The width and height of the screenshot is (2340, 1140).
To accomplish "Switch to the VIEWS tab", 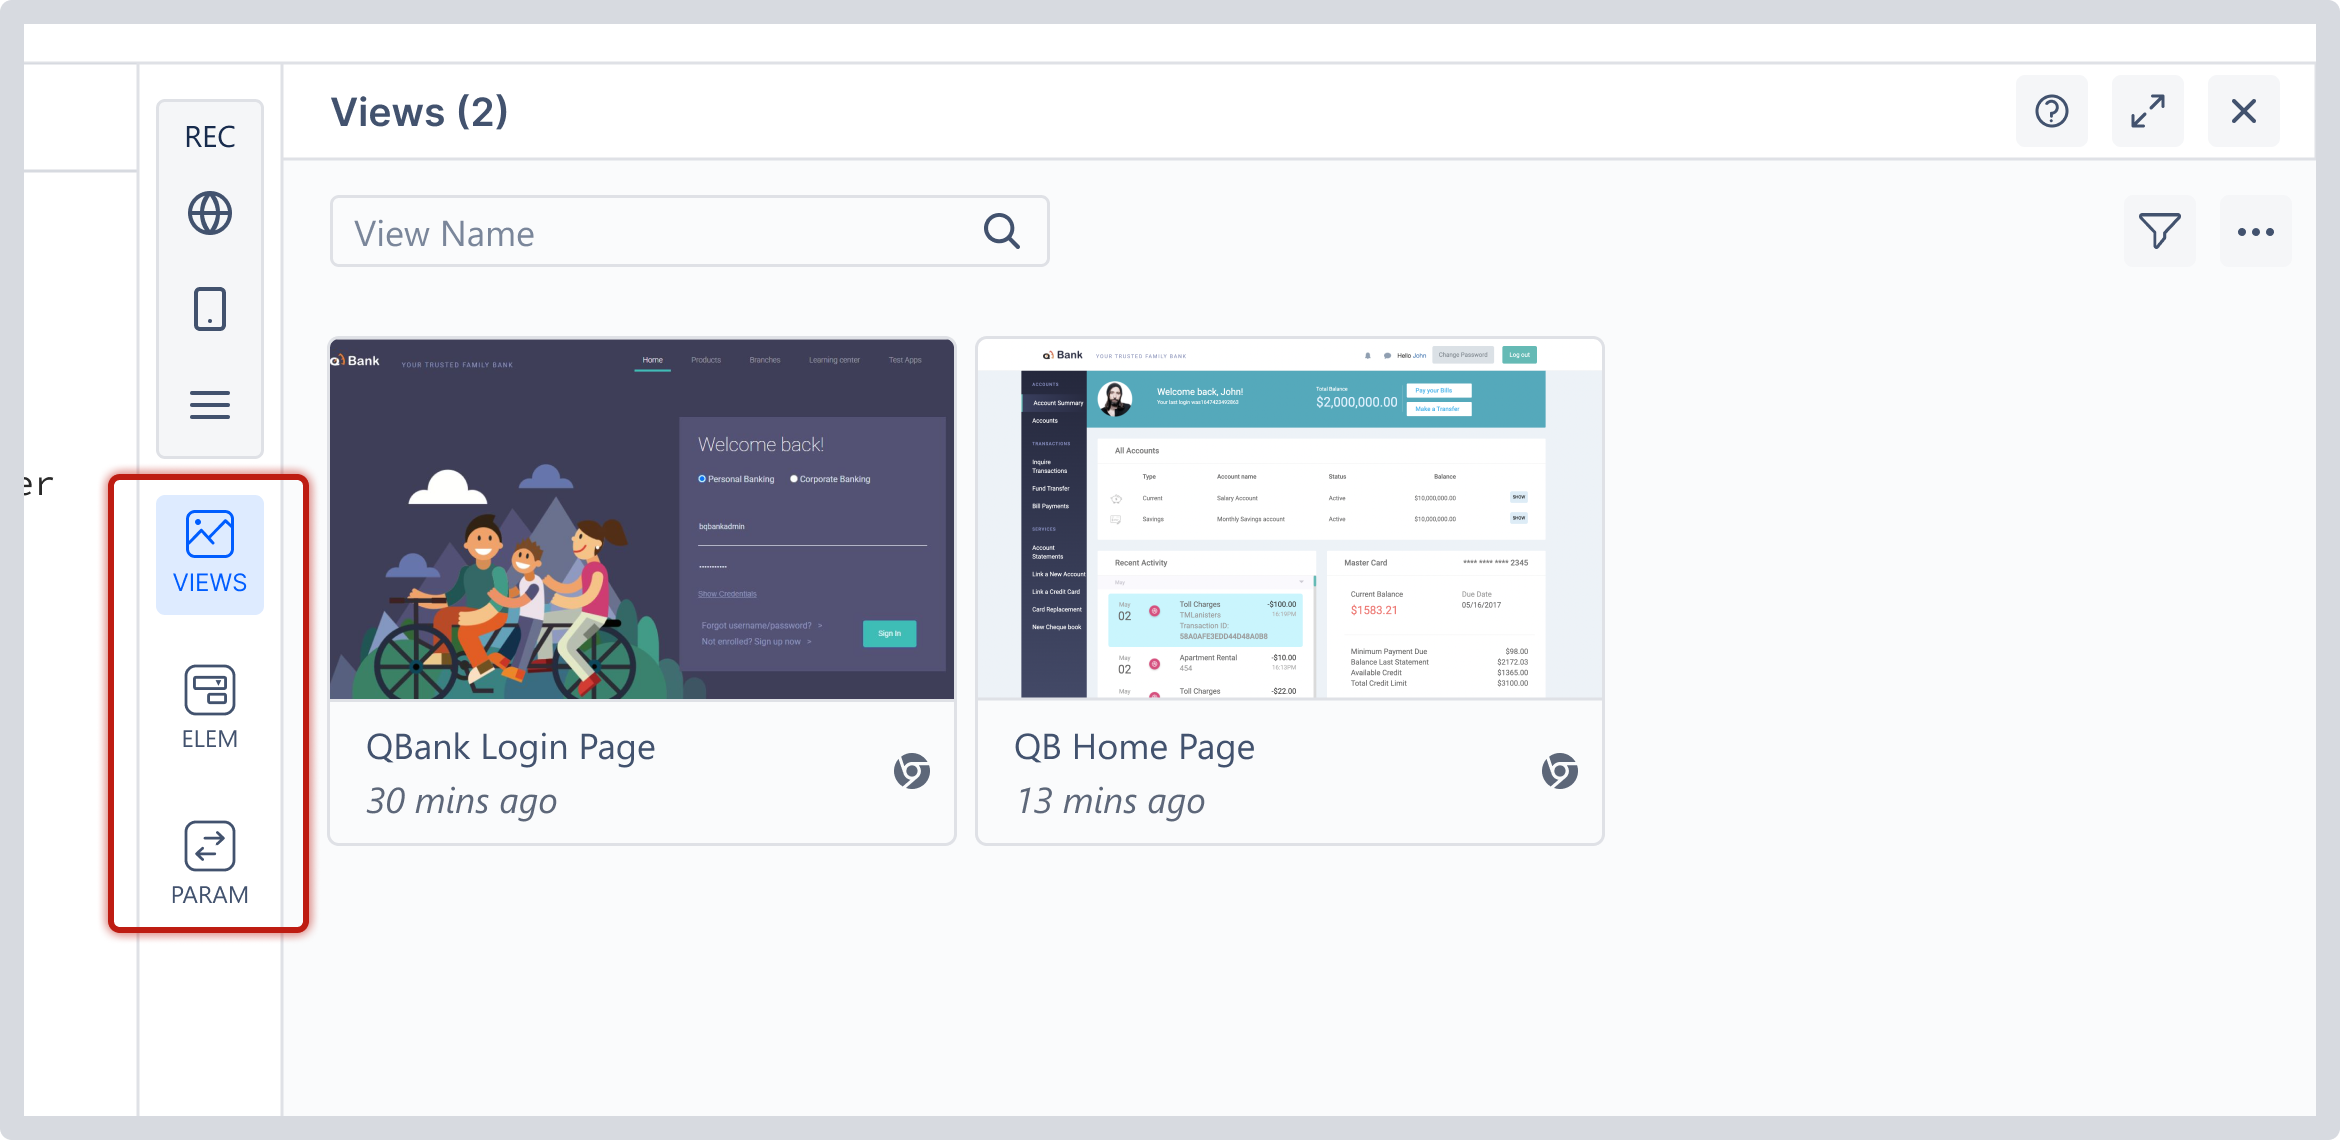I will coord(210,554).
